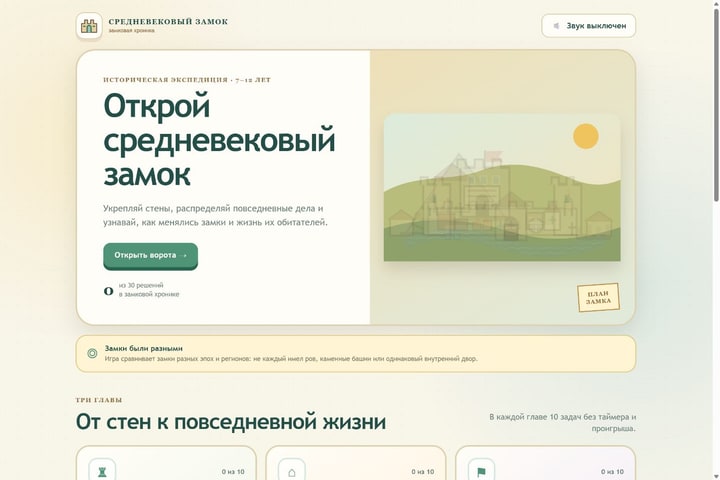720x480 pixels.
Task: Click the "ПЛАН ЗАМКА" stamp
Action: tap(598, 297)
